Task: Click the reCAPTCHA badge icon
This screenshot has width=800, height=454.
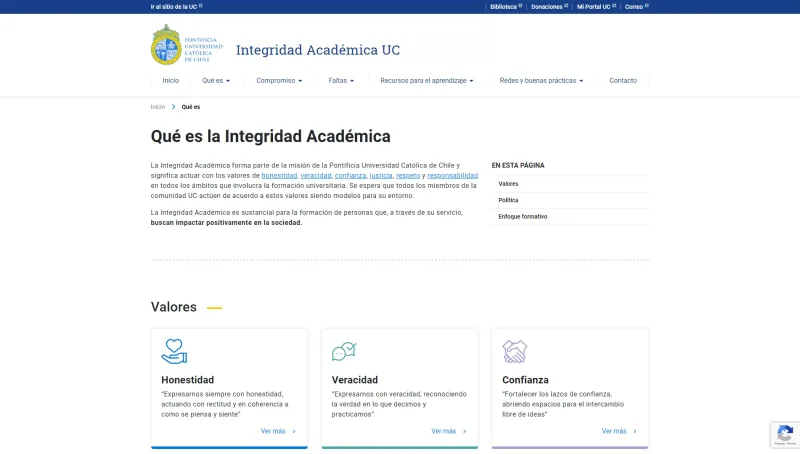Action: [785, 435]
